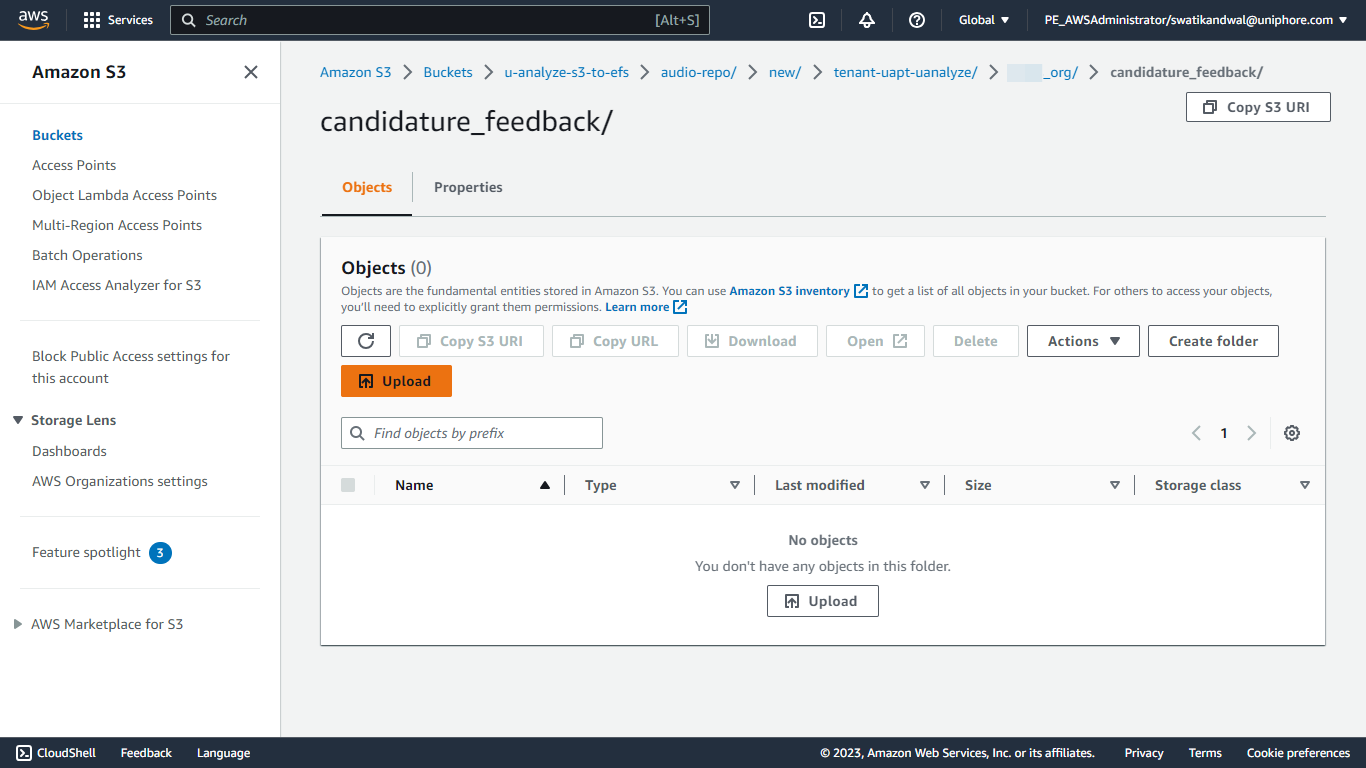The width and height of the screenshot is (1366, 768).
Task: Click the Download button
Action: [751, 341]
